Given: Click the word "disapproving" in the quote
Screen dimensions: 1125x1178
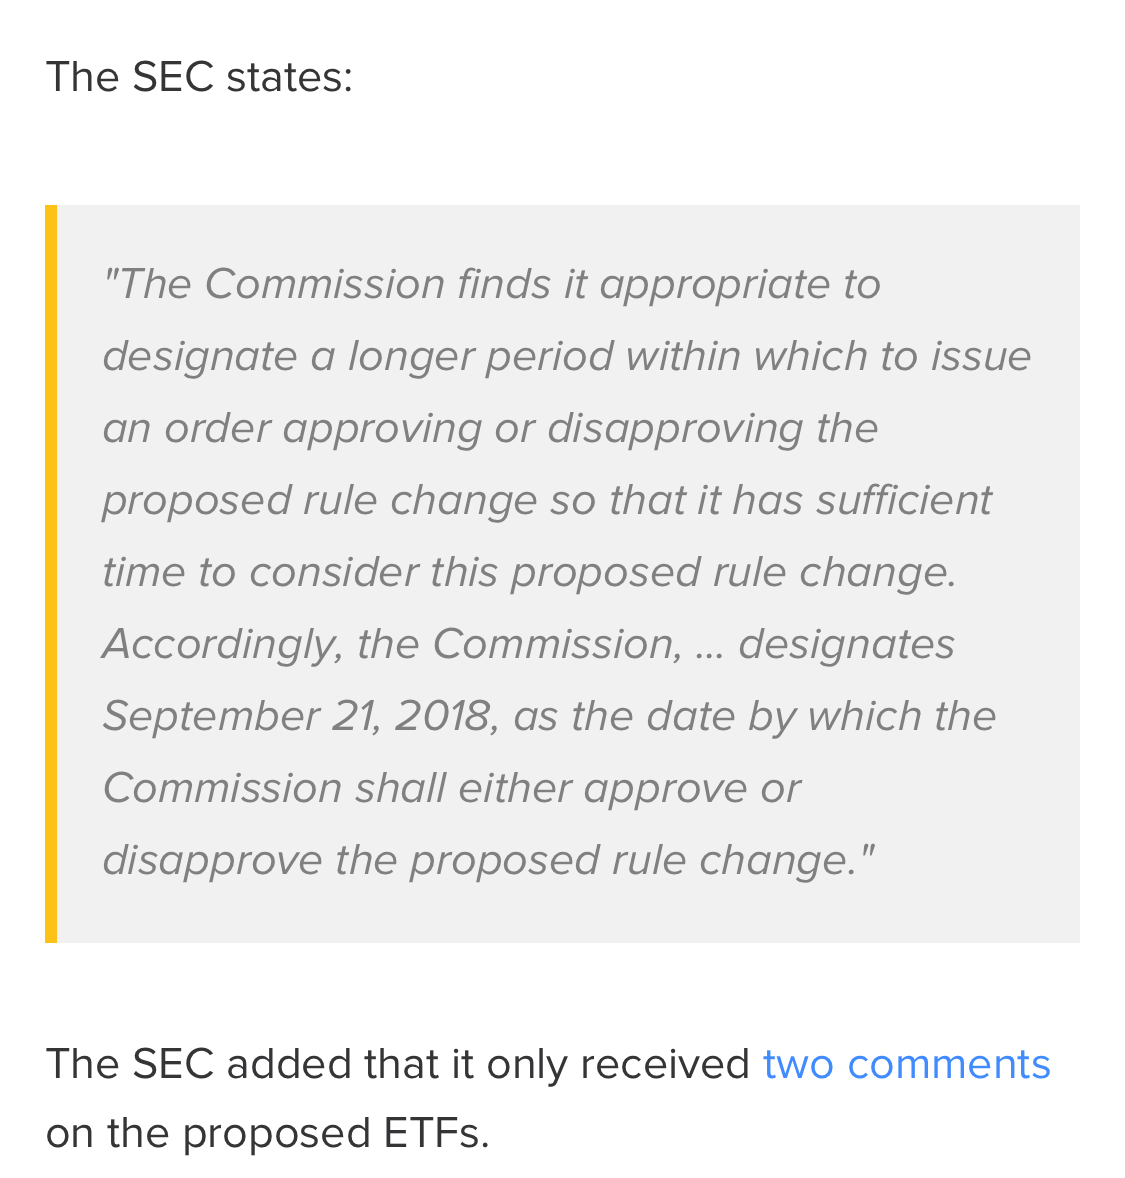Looking at the screenshot, I should coord(675,428).
